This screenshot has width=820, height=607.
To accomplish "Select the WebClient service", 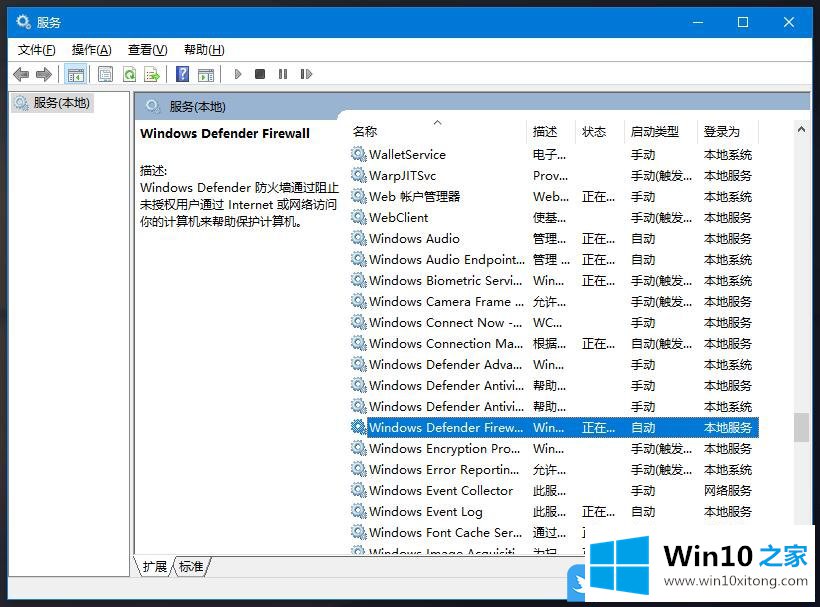I will click(x=554, y=217).
